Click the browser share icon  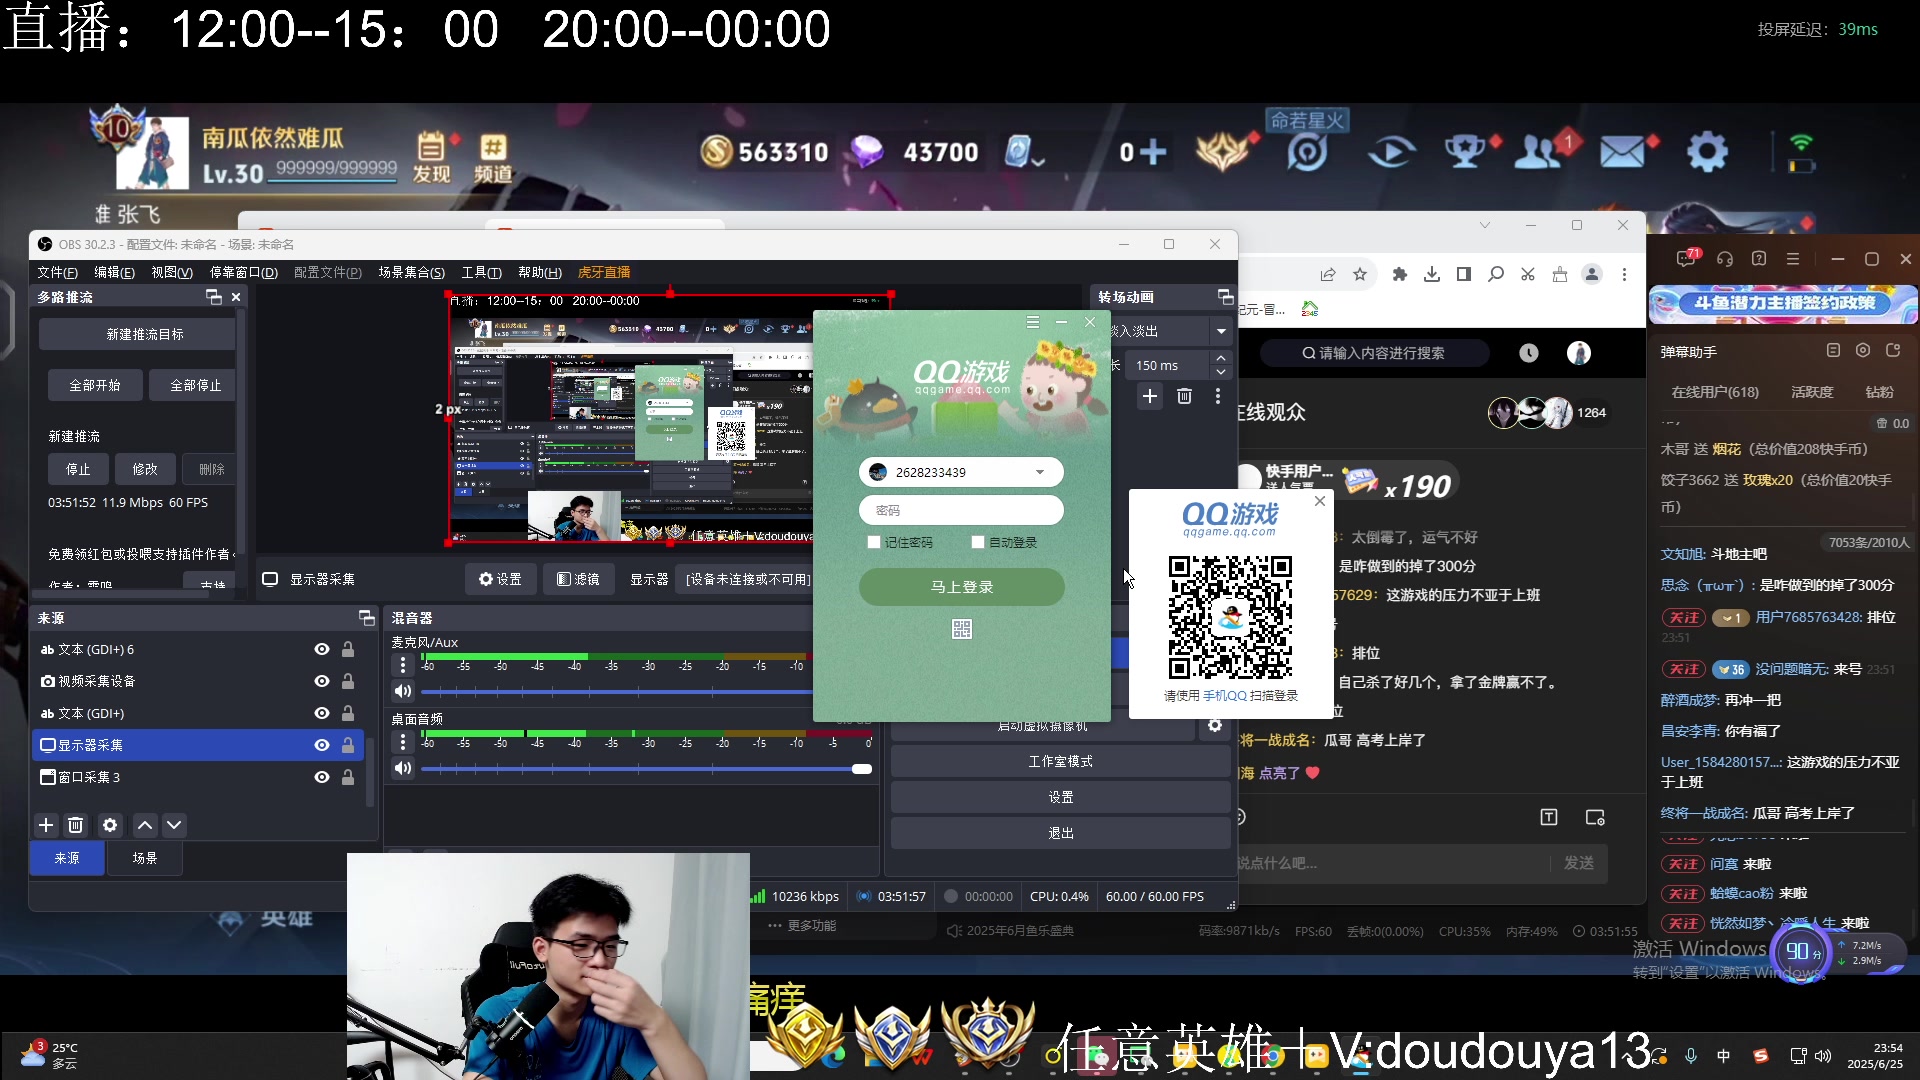pyautogui.click(x=1328, y=274)
